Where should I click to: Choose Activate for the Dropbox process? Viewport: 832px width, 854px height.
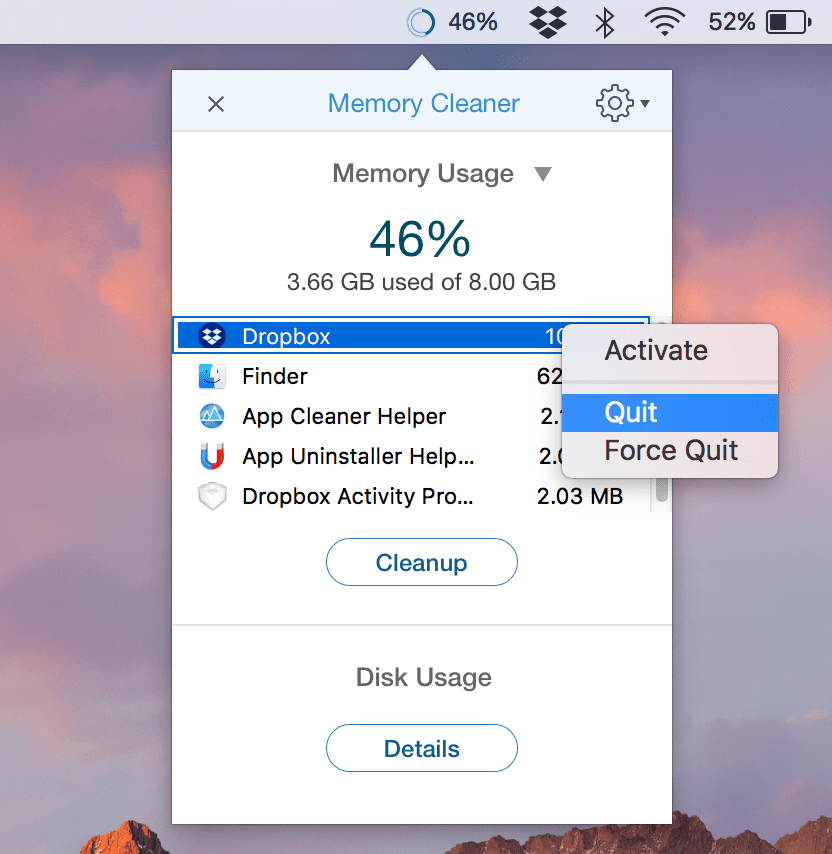point(656,350)
